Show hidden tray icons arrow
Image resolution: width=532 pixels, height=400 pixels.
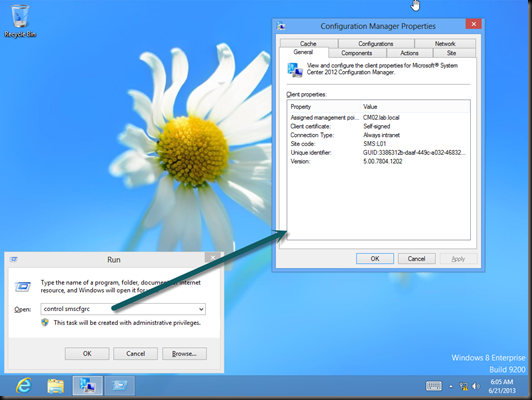[451, 386]
